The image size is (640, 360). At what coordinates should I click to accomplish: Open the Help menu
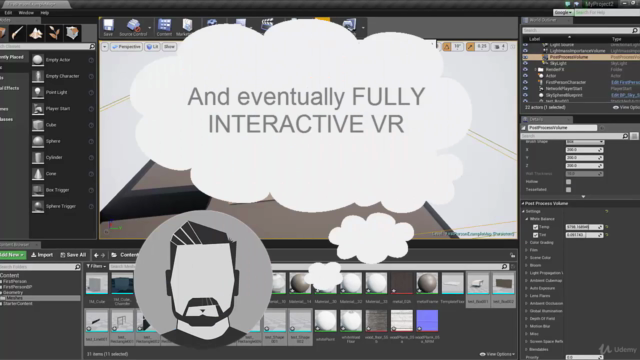45,13
